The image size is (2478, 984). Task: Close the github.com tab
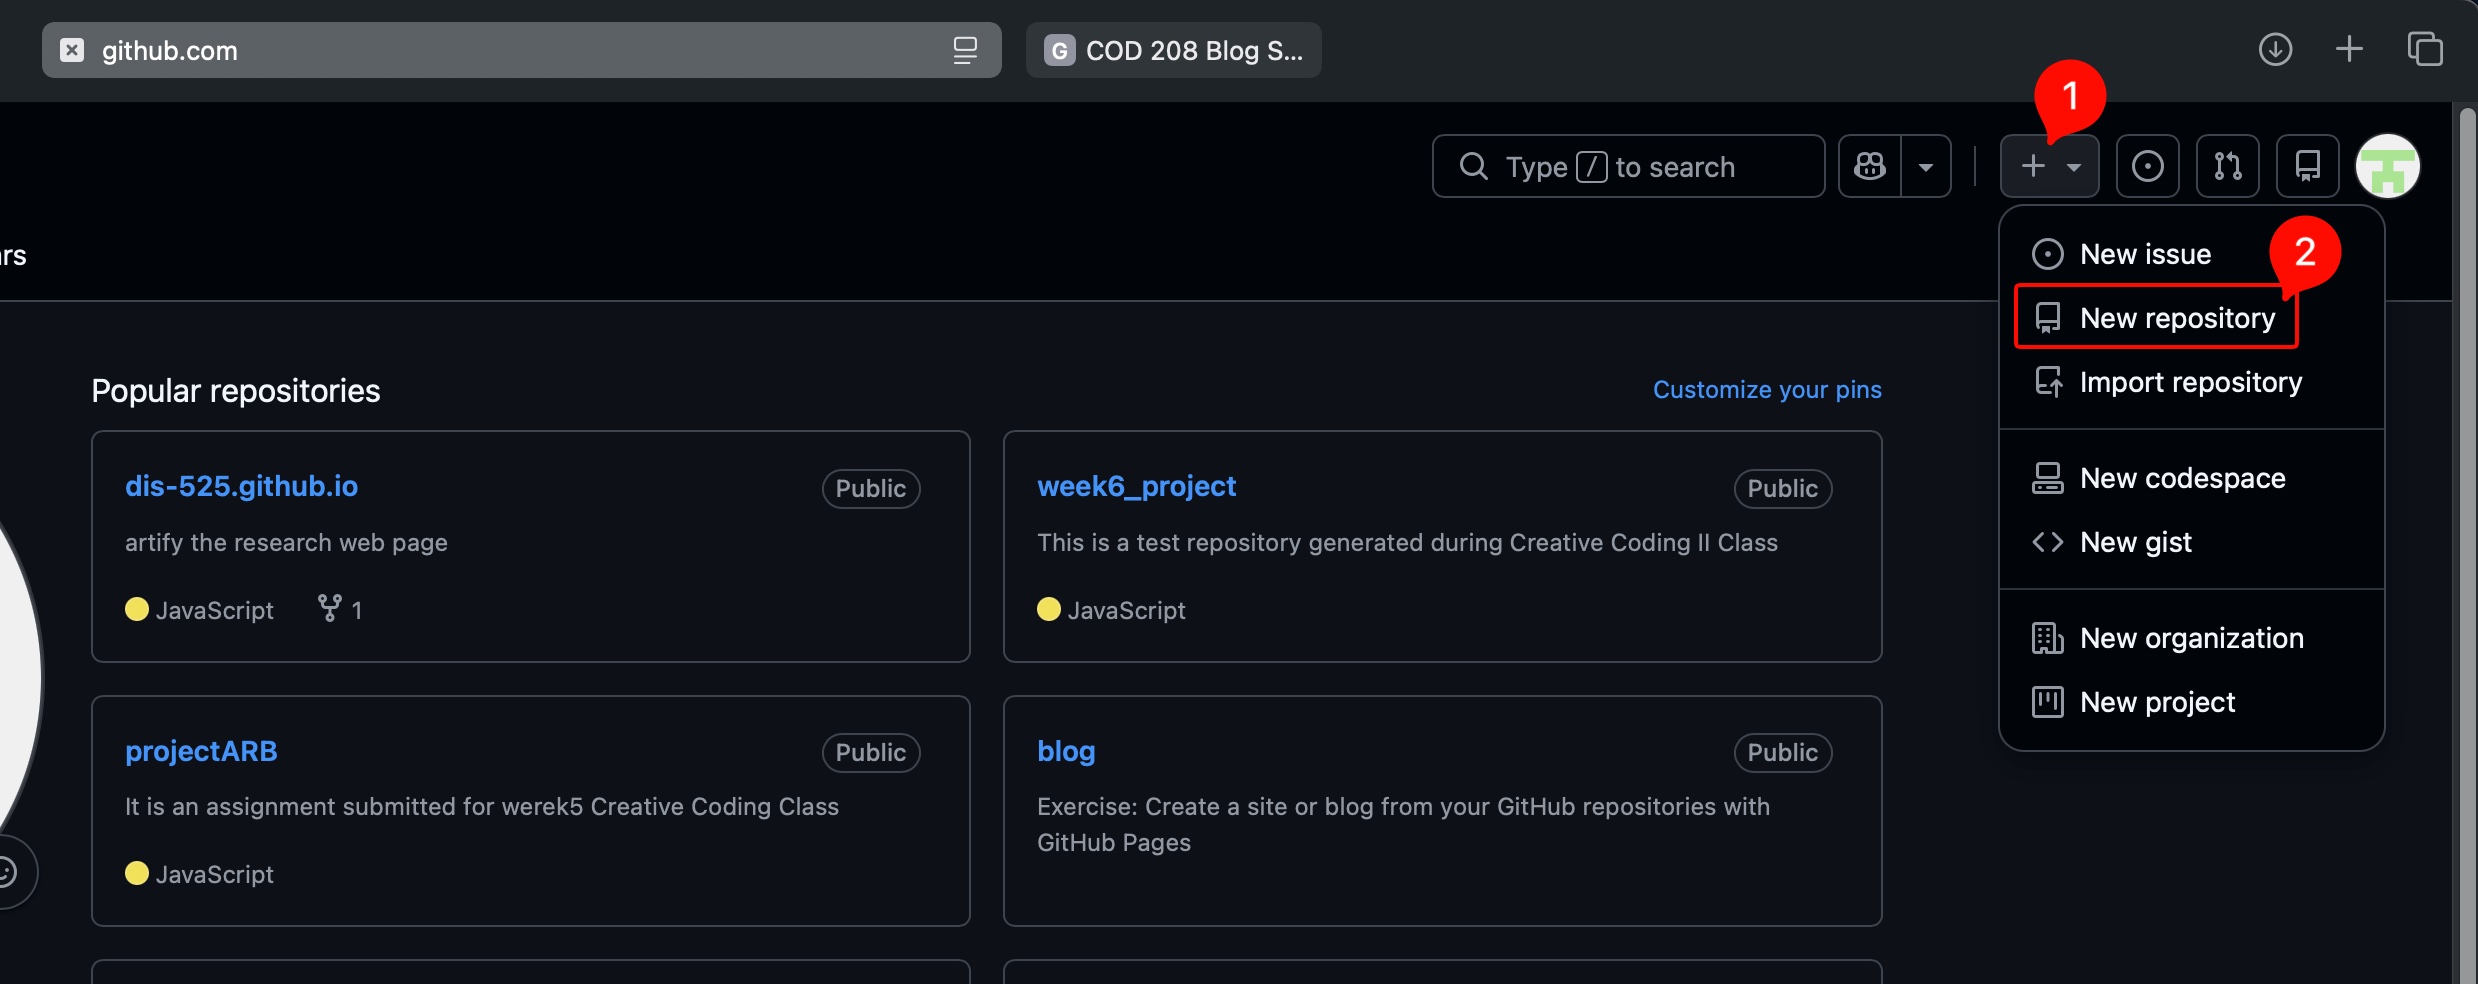click(72, 50)
